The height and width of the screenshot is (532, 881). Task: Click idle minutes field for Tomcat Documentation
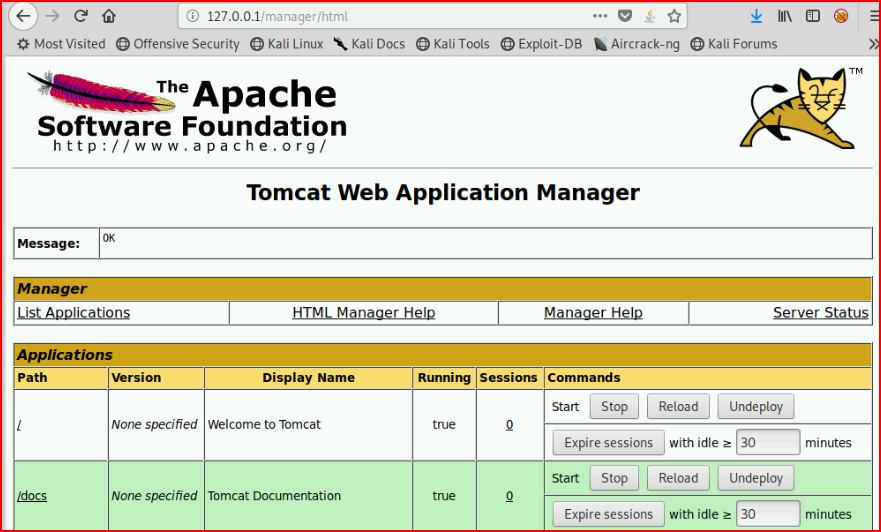pos(768,514)
